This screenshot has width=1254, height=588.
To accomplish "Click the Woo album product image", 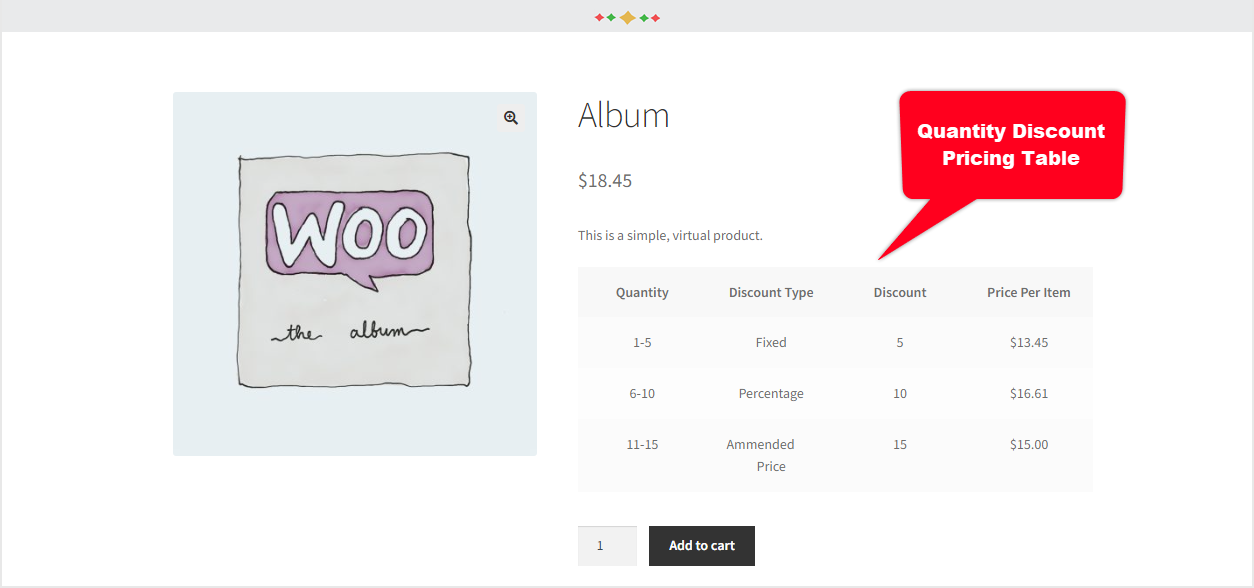I will click(x=354, y=273).
